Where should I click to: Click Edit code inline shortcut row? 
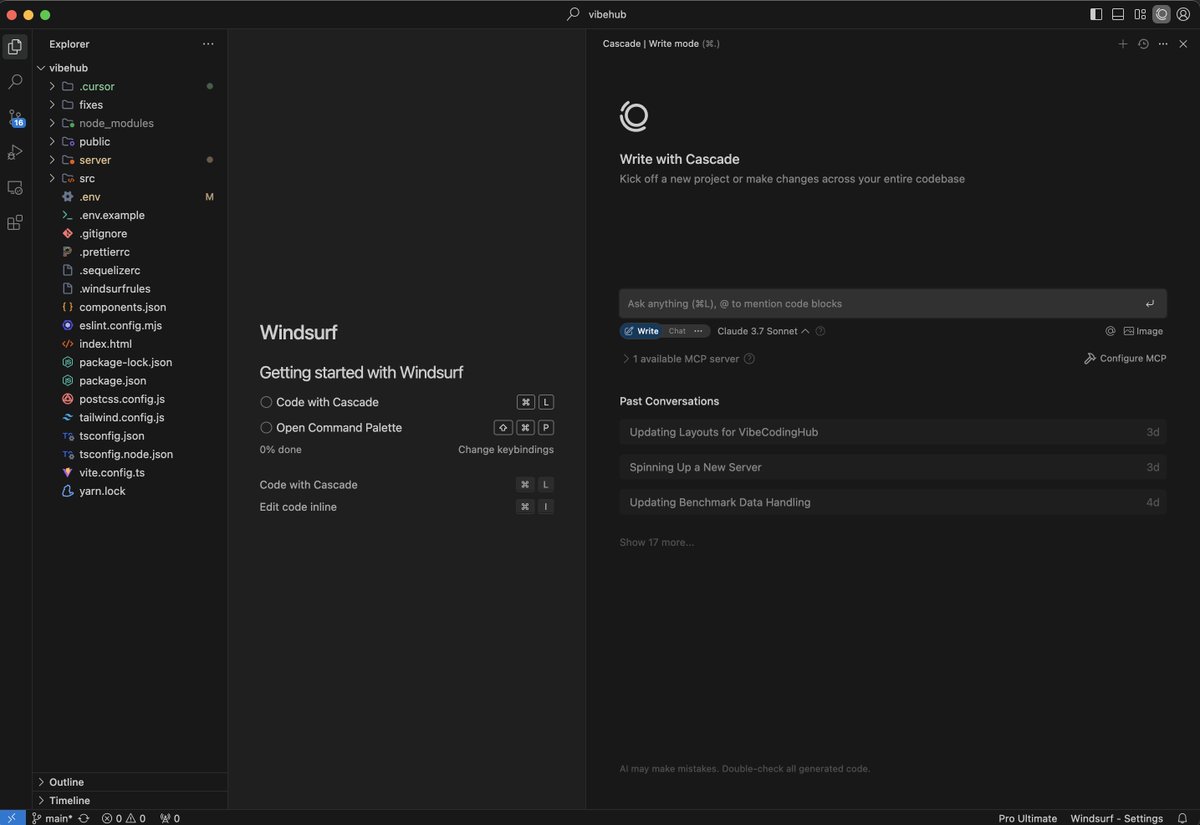click(x=406, y=507)
